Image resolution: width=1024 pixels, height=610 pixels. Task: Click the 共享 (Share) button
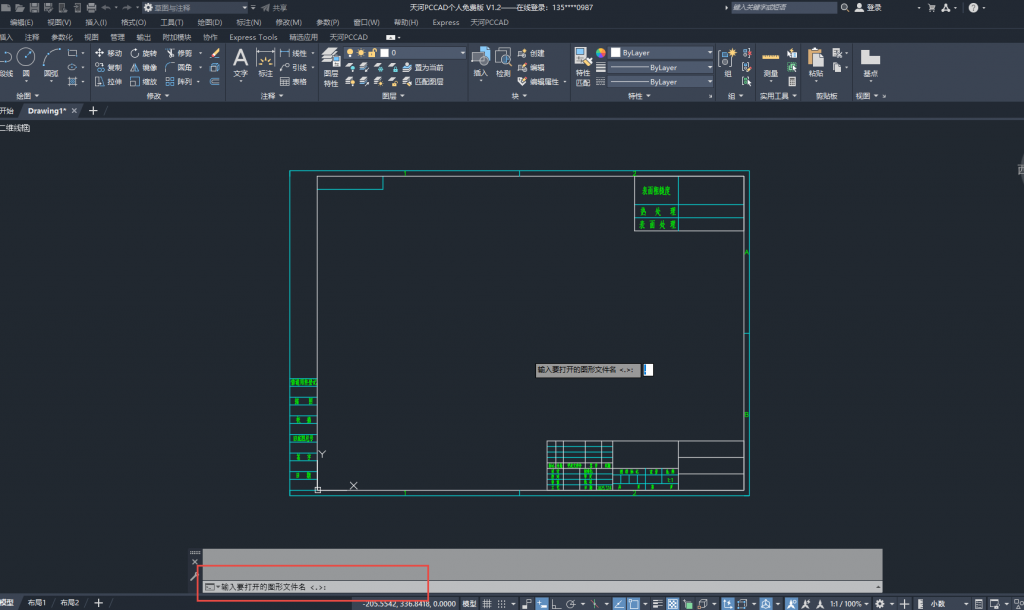(274, 8)
